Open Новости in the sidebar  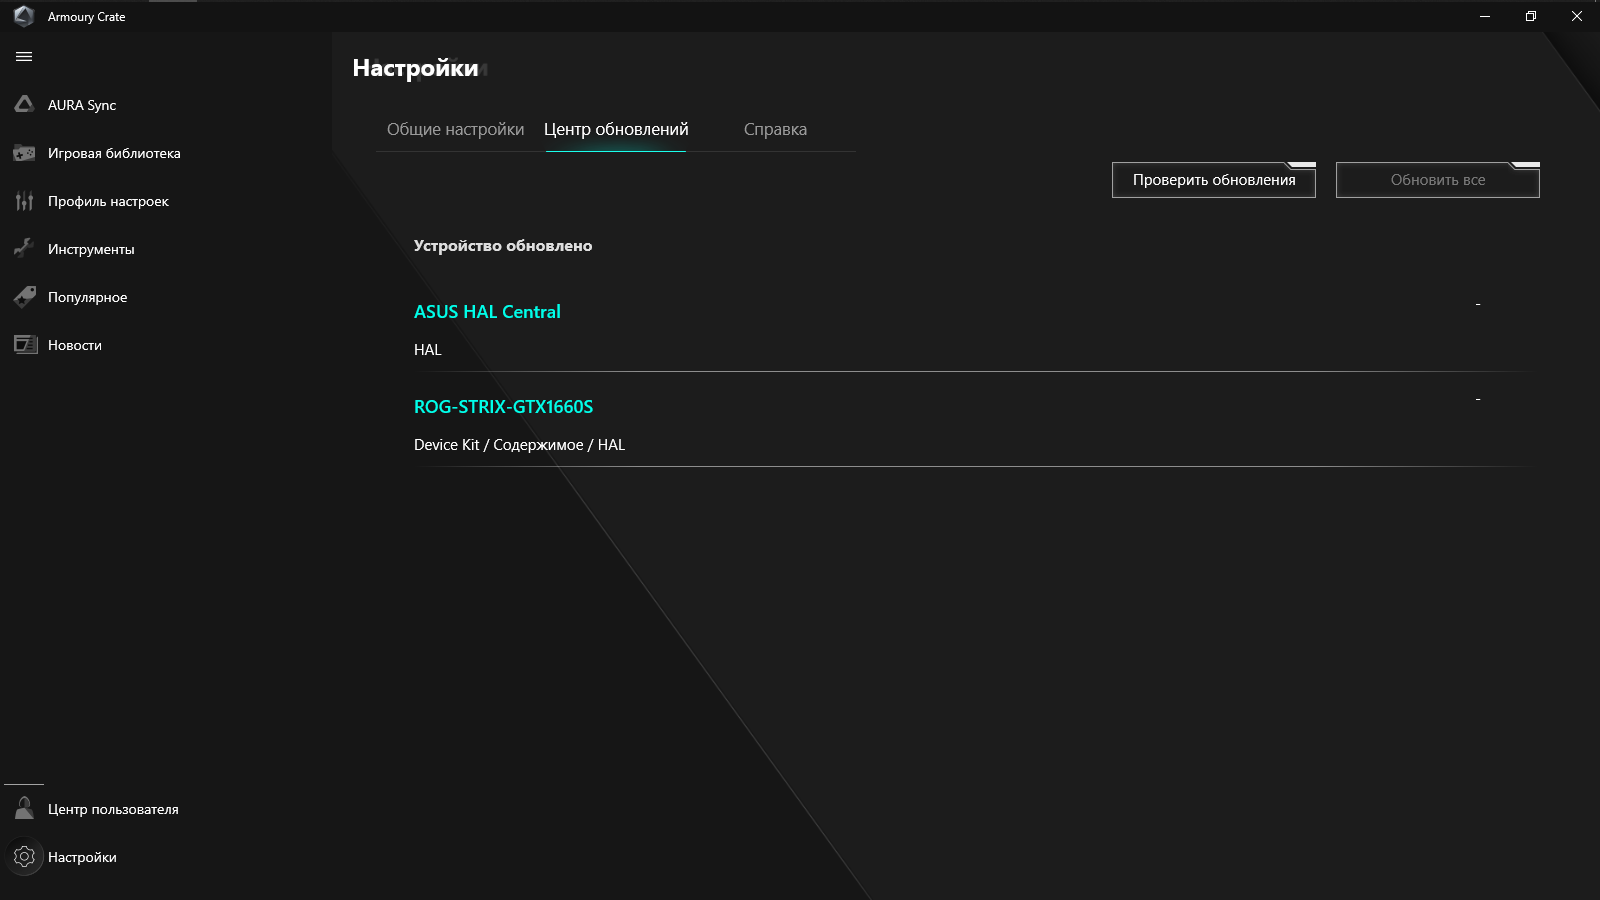click(x=75, y=345)
